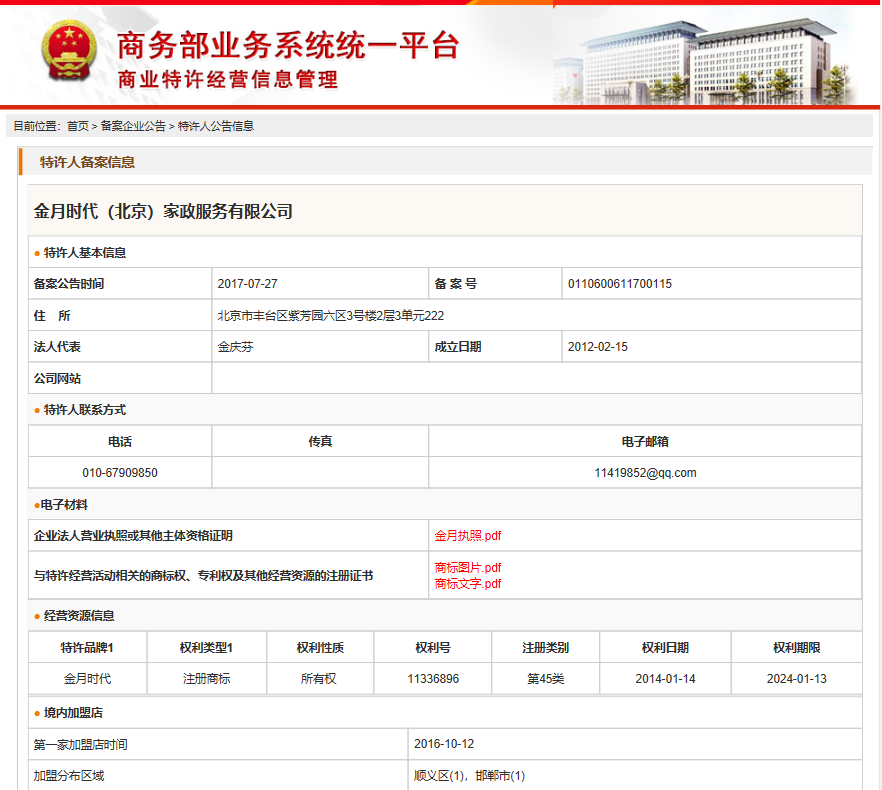Image resolution: width=882 pixels, height=790 pixels.
Task: Click 特许人基本信息 section label
Action: point(85,253)
